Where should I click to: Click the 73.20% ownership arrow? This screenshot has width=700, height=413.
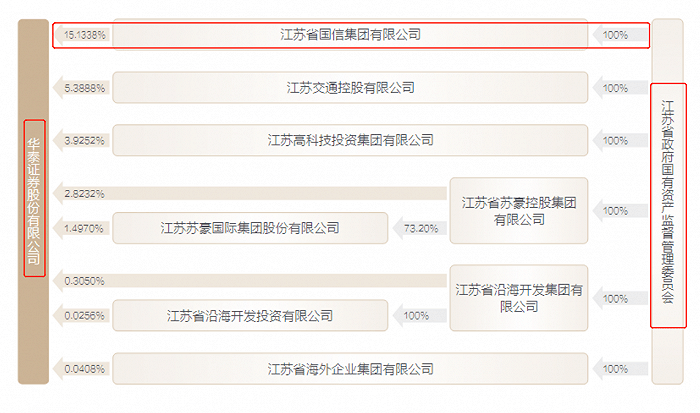(420, 228)
